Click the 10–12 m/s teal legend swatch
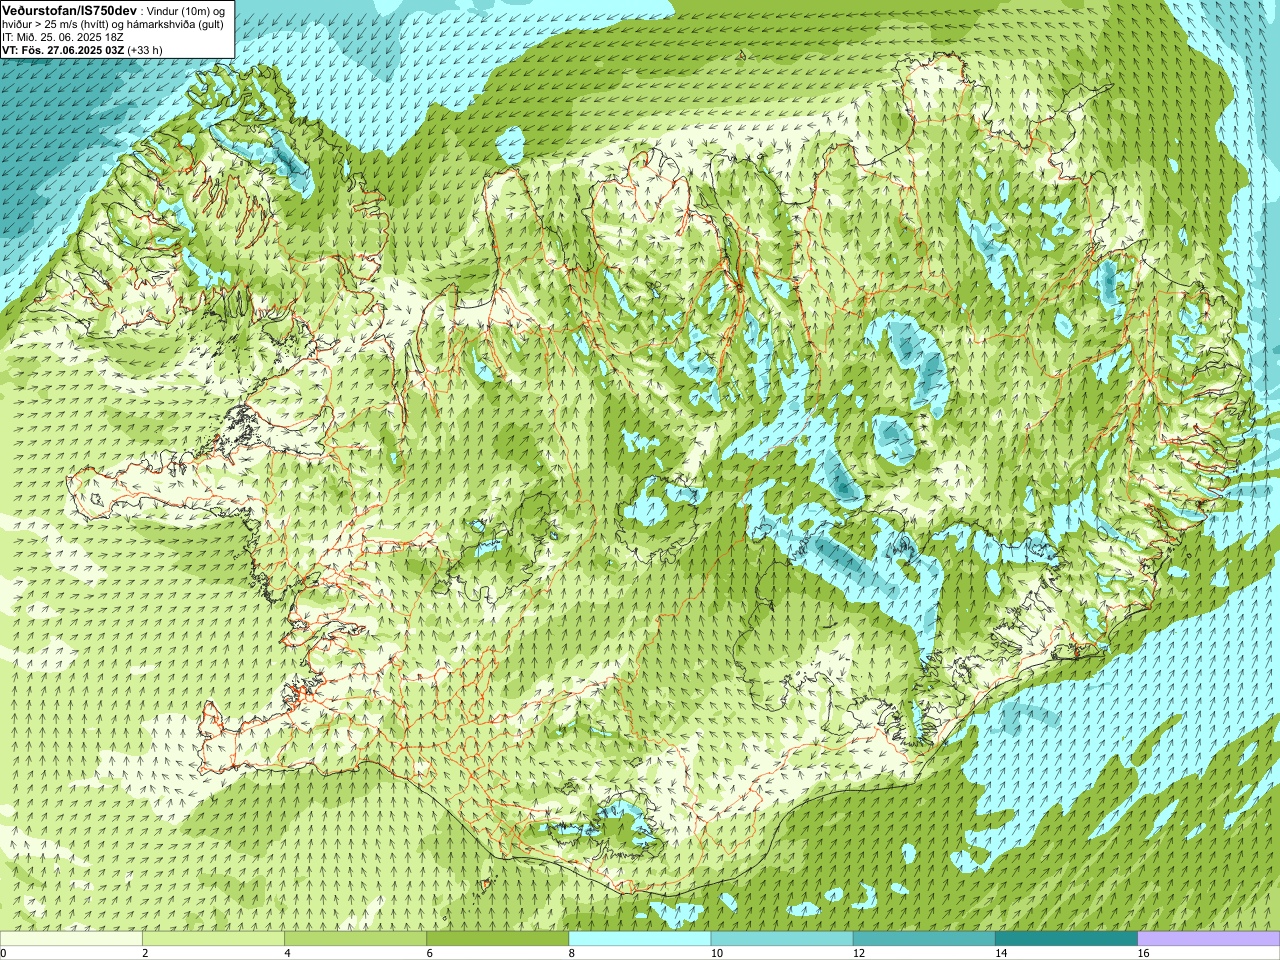The width and height of the screenshot is (1280, 960). tap(781, 939)
